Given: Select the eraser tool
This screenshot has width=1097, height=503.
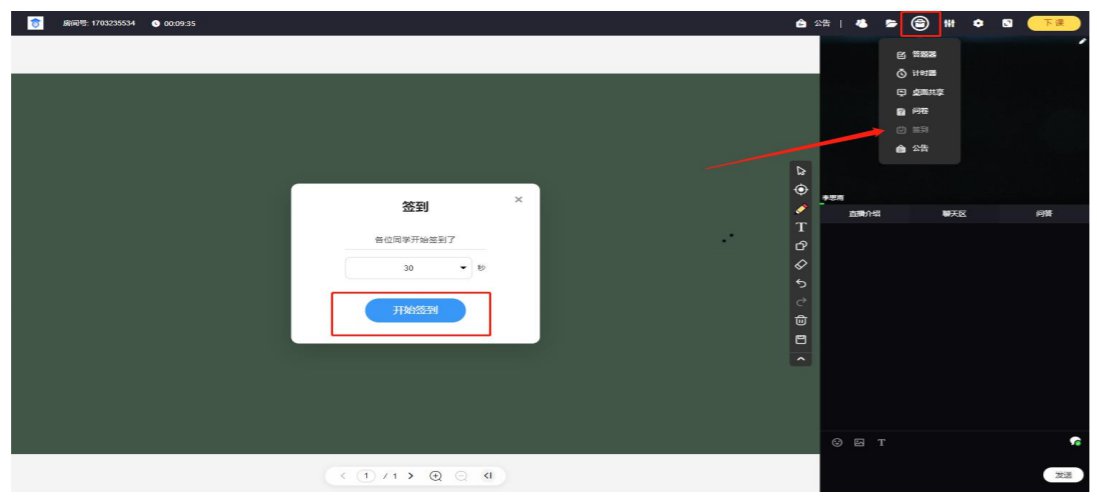Looking at the screenshot, I should tap(801, 265).
